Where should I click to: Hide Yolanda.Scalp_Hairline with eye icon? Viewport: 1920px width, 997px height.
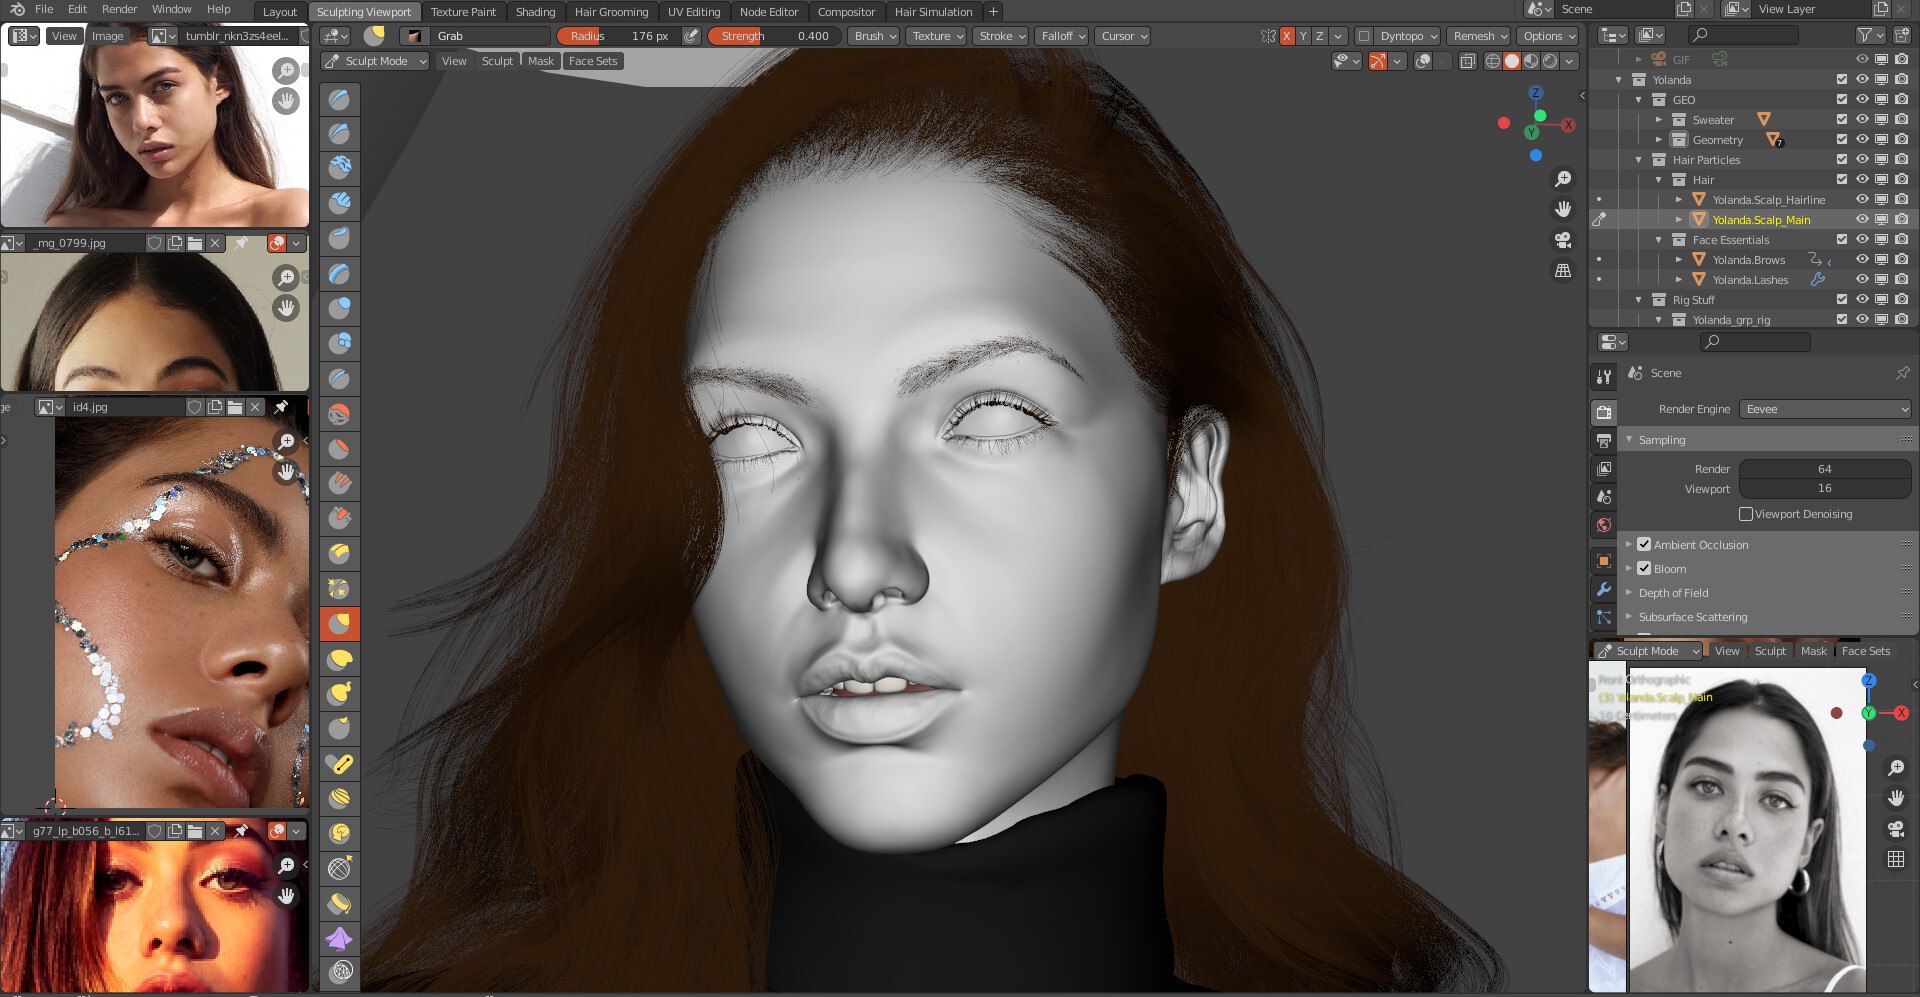(x=1862, y=200)
